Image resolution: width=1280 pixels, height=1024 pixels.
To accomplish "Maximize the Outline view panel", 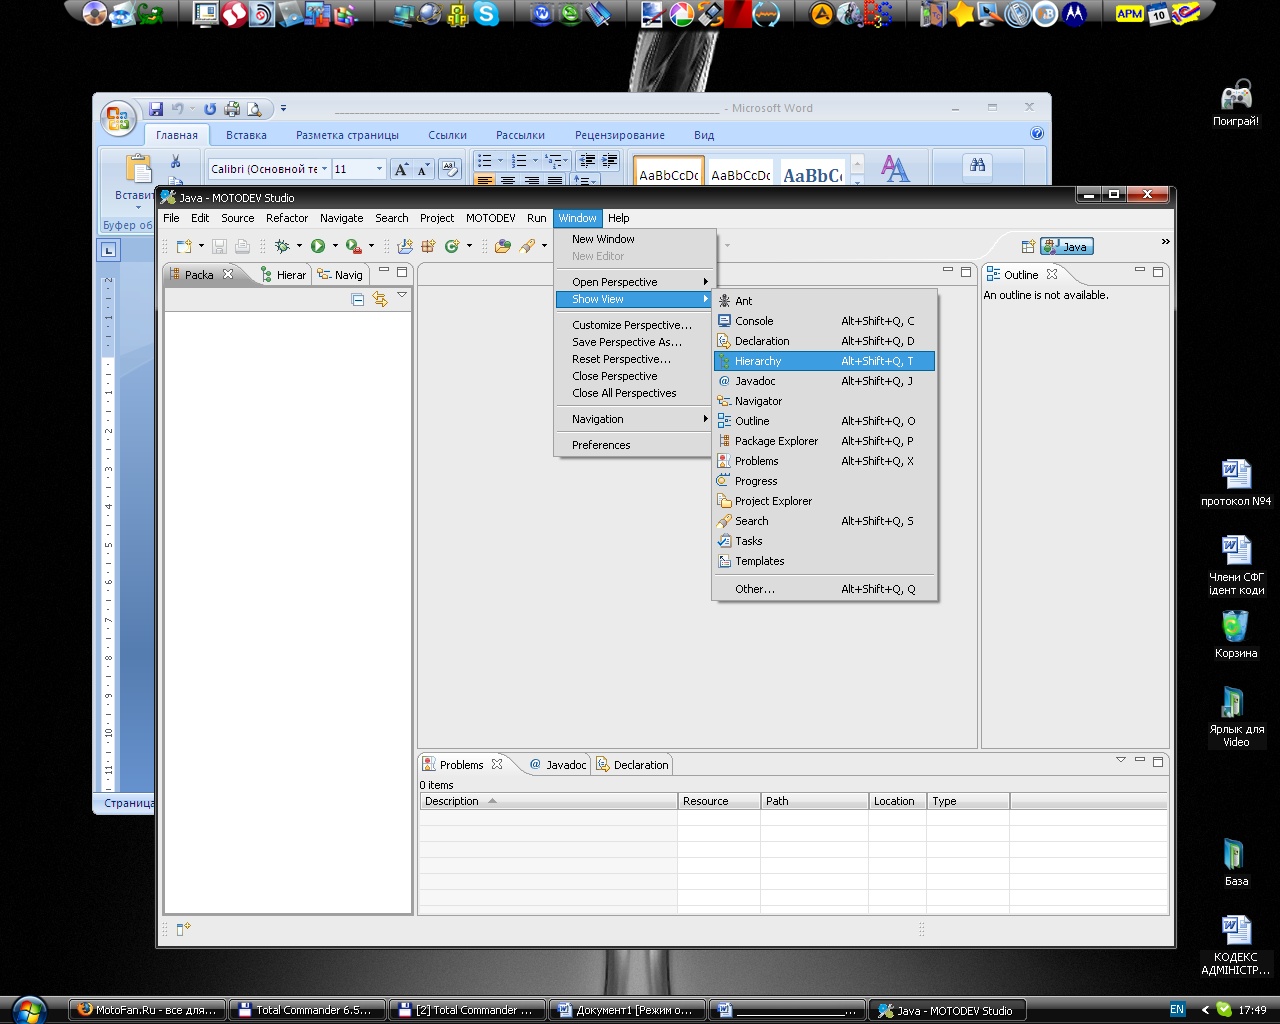I will click(x=1158, y=271).
